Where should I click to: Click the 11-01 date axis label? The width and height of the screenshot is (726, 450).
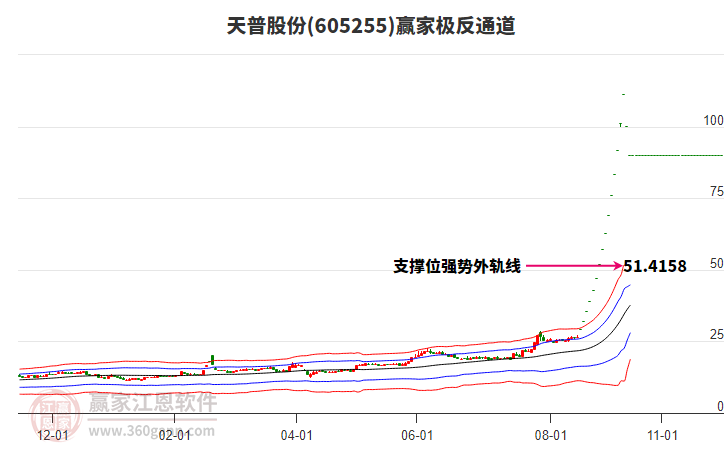tap(662, 435)
